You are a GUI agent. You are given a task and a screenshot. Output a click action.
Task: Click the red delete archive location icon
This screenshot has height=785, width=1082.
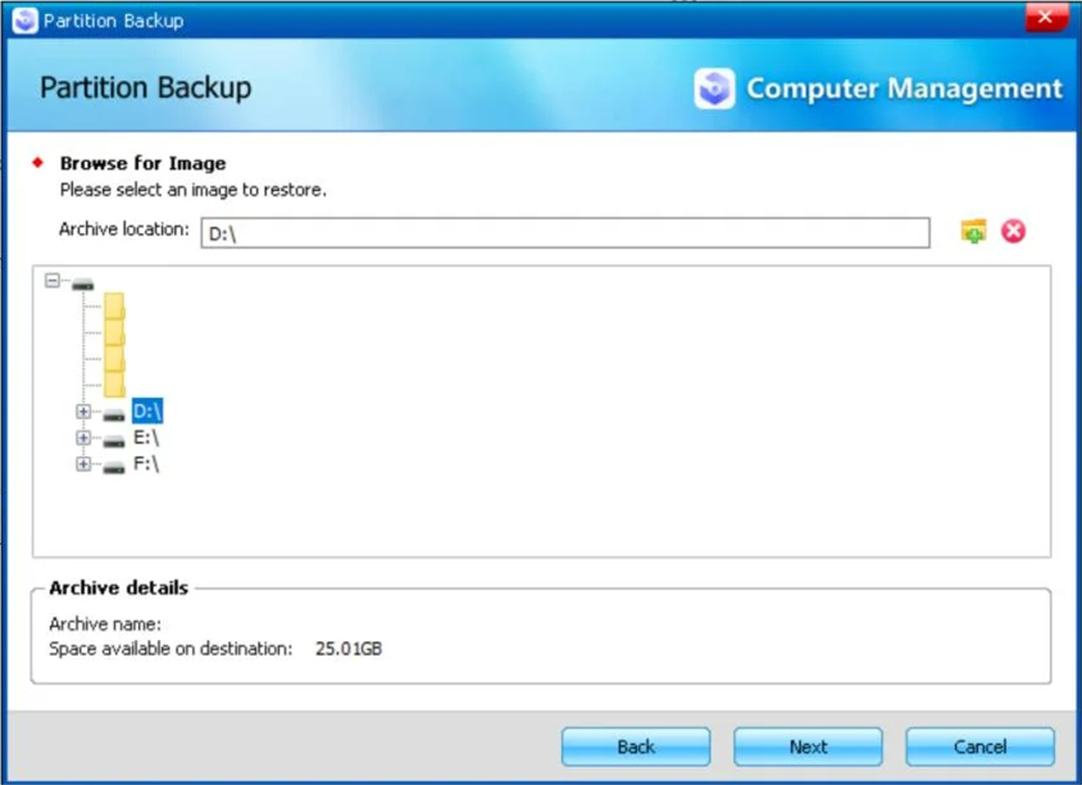click(1014, 231)
